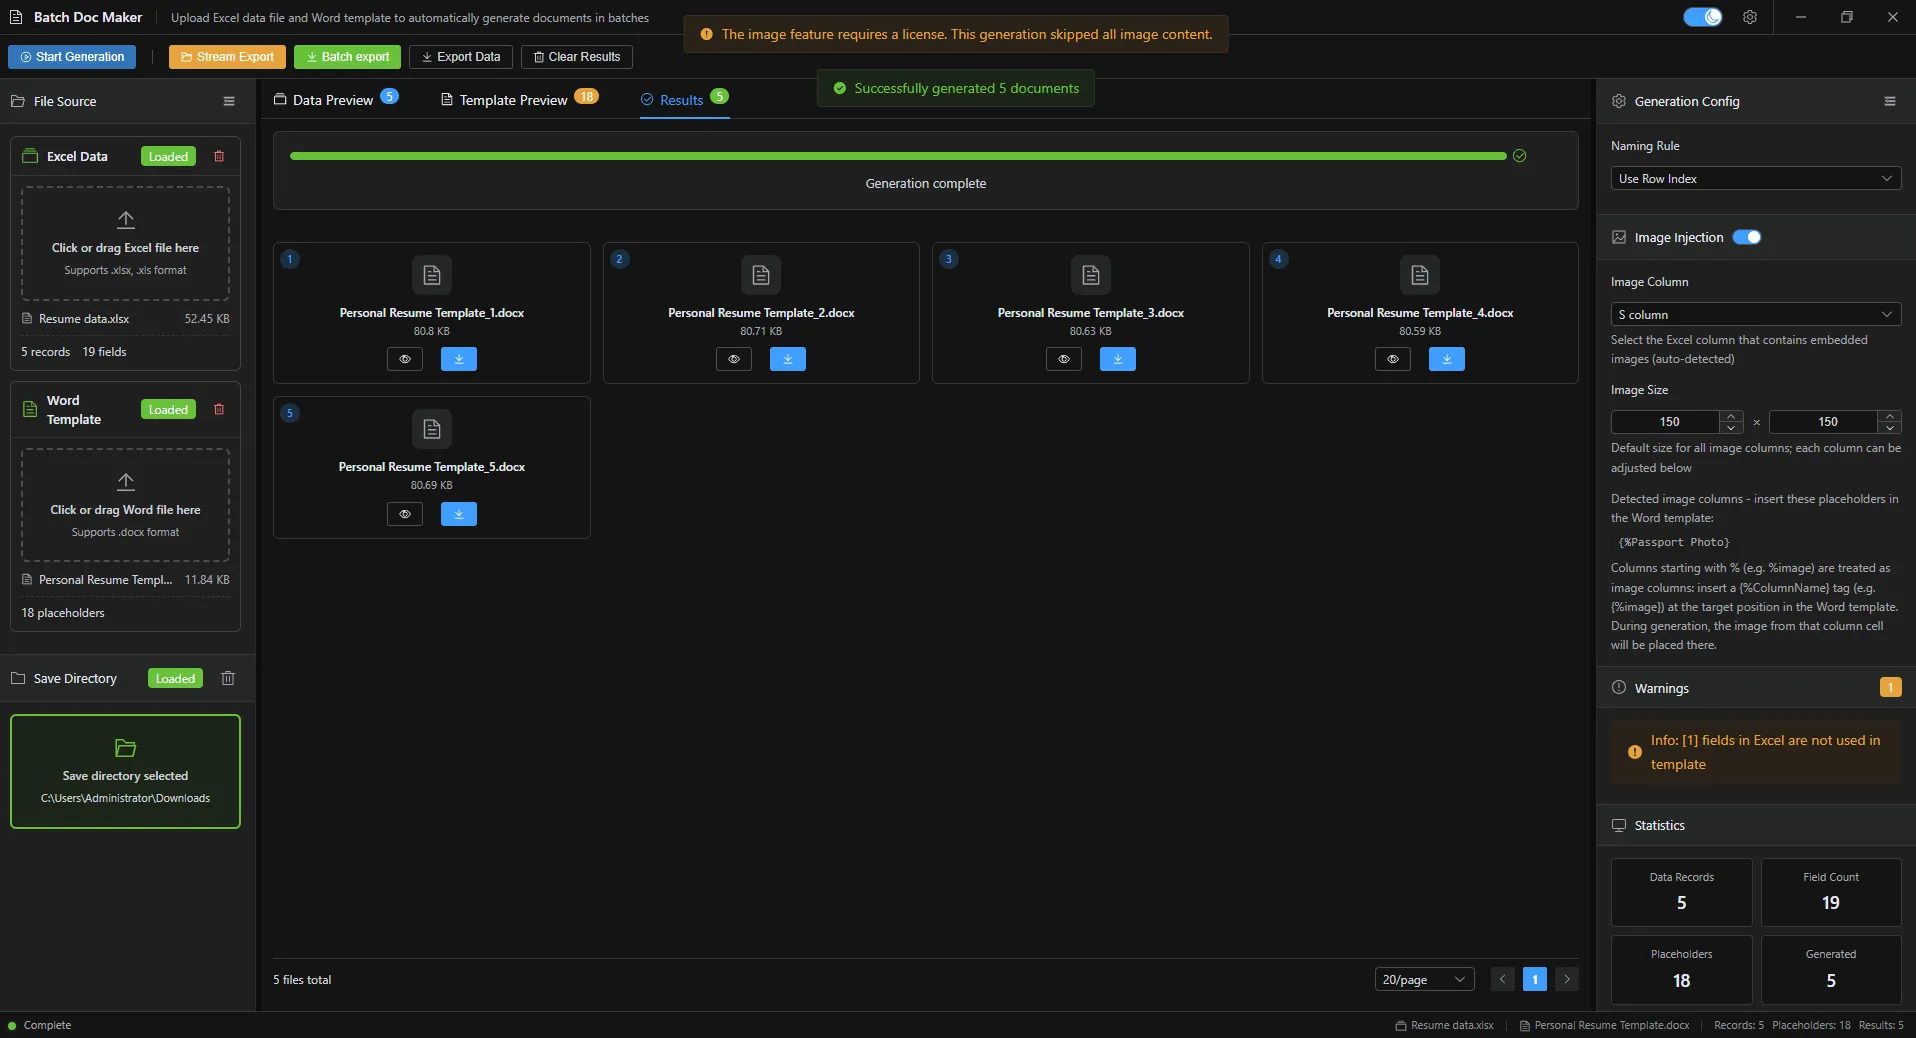This screenshot has height=1038, width=1916.
Task: Change the 20/page pagination dropdown
Action: 1424,979
